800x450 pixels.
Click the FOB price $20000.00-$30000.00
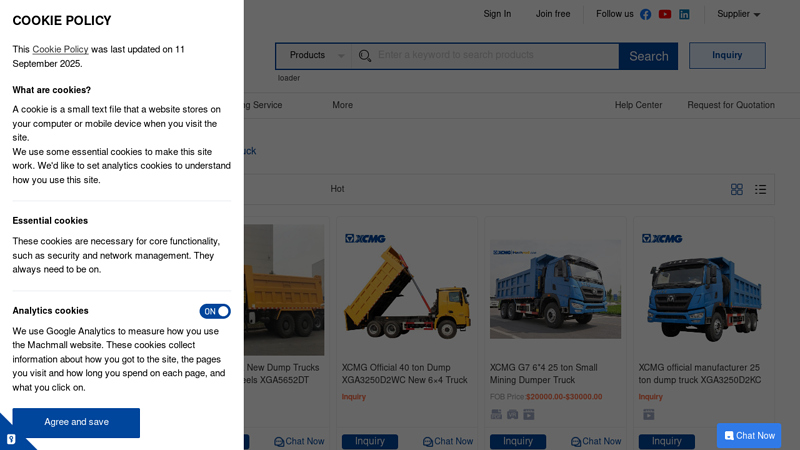coord(564,396)
